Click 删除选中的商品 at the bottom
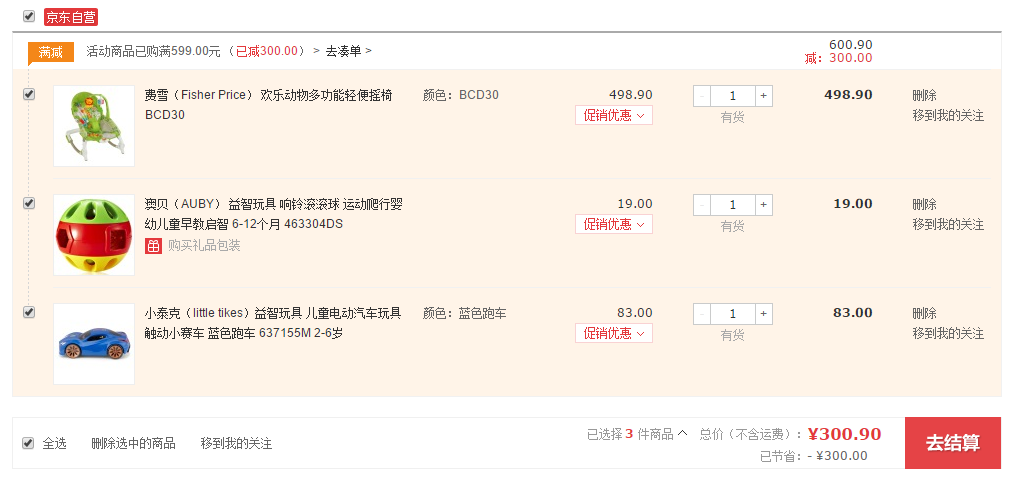 [x=133, y=444]
